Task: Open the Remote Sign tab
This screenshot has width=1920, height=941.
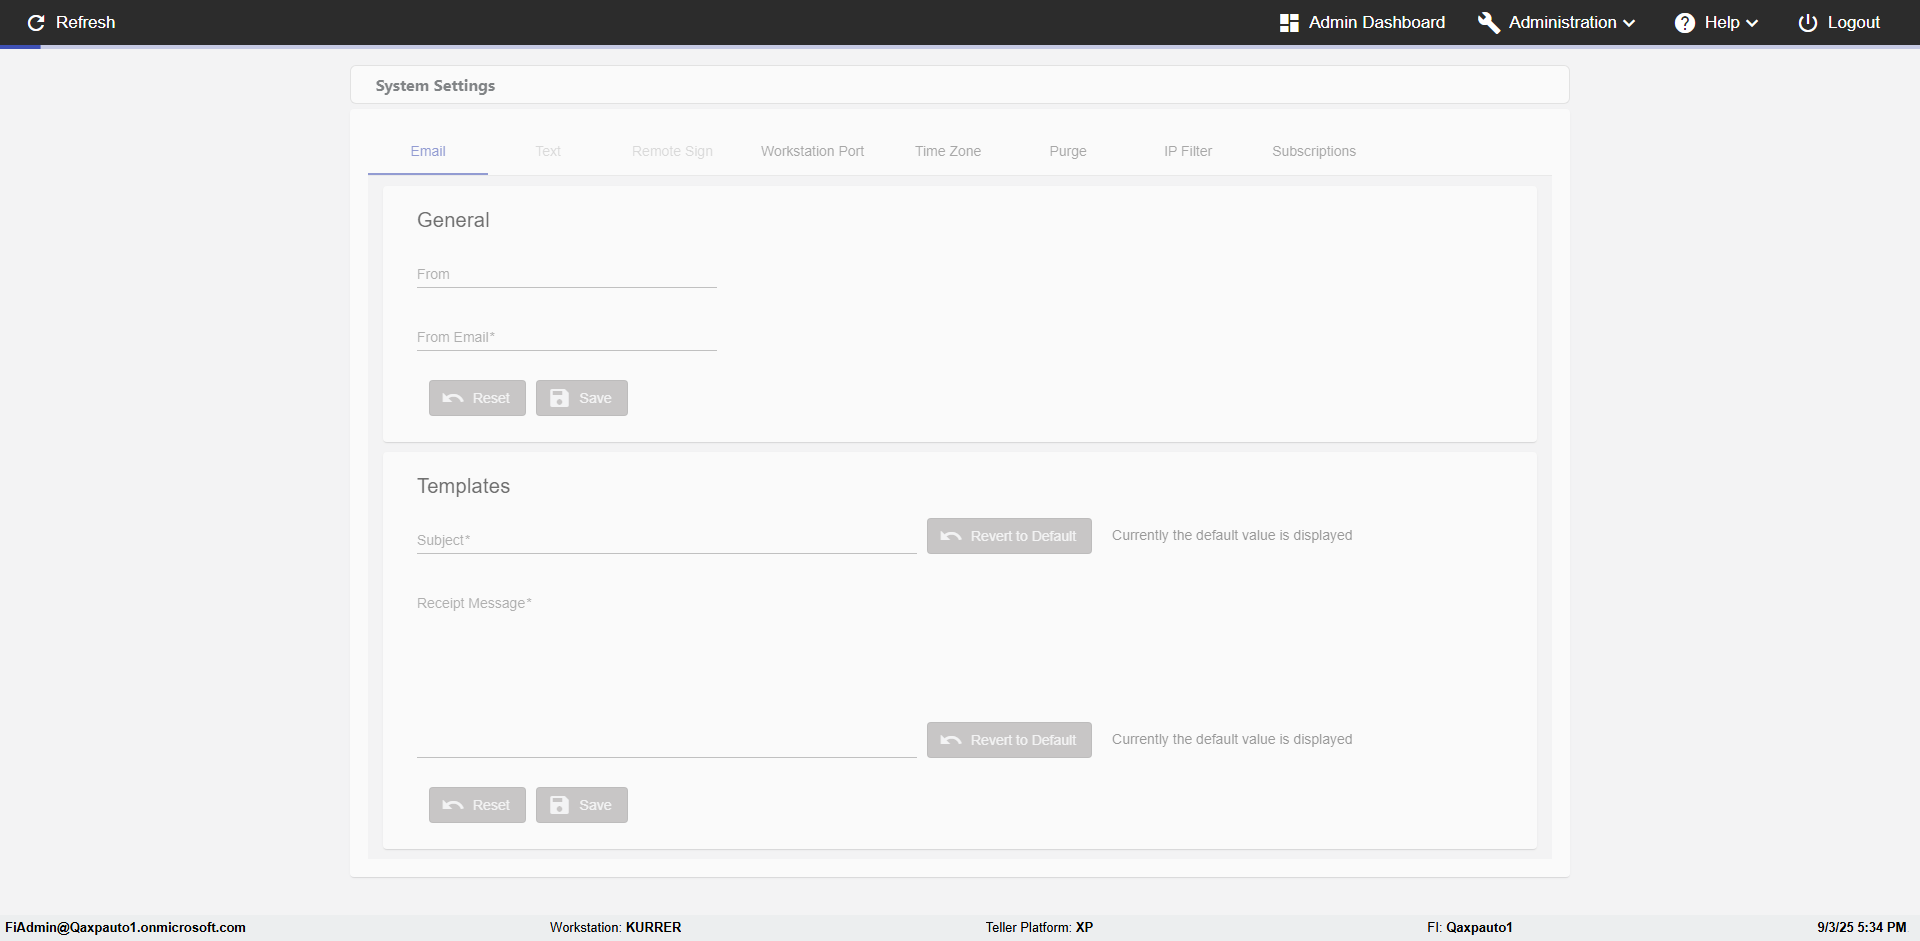Action: [x=672, y=151]
